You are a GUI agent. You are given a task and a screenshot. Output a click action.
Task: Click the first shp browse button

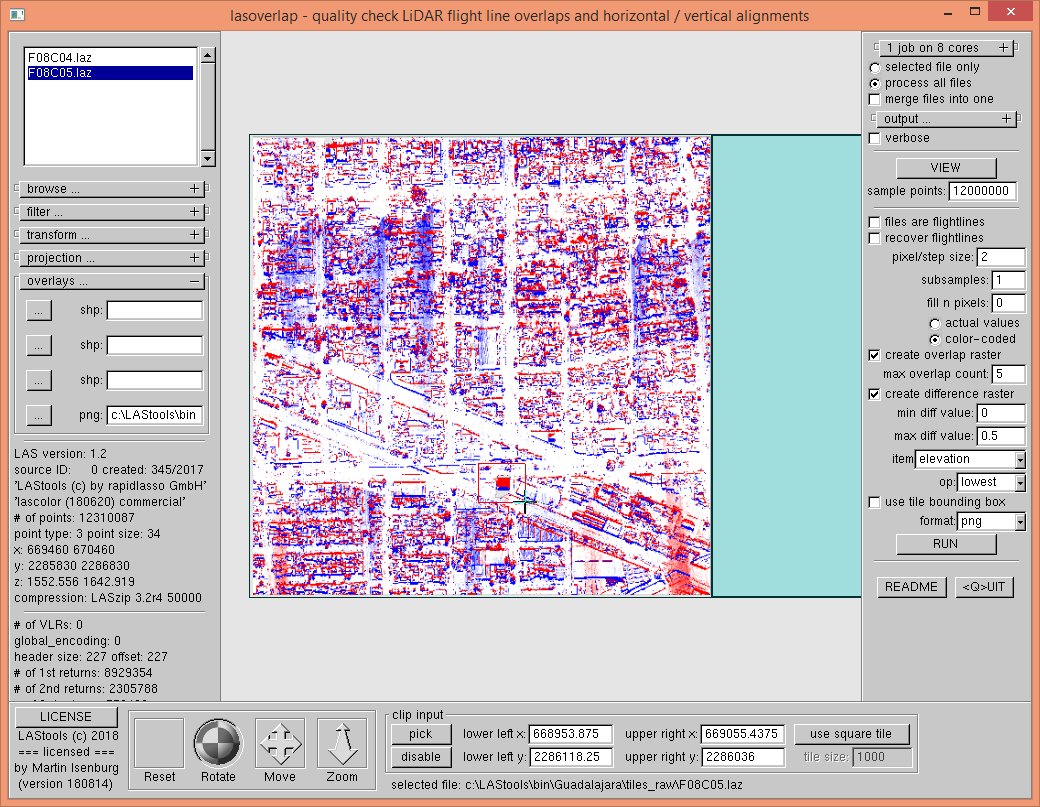point(39,311)
